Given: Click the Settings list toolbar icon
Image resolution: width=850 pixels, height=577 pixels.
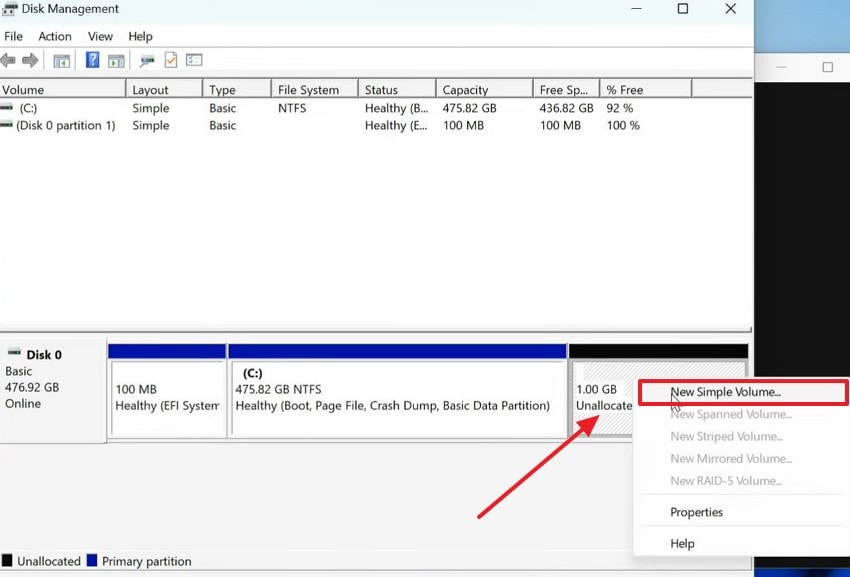Looking at the screenshot, I should tap(194, 60).
